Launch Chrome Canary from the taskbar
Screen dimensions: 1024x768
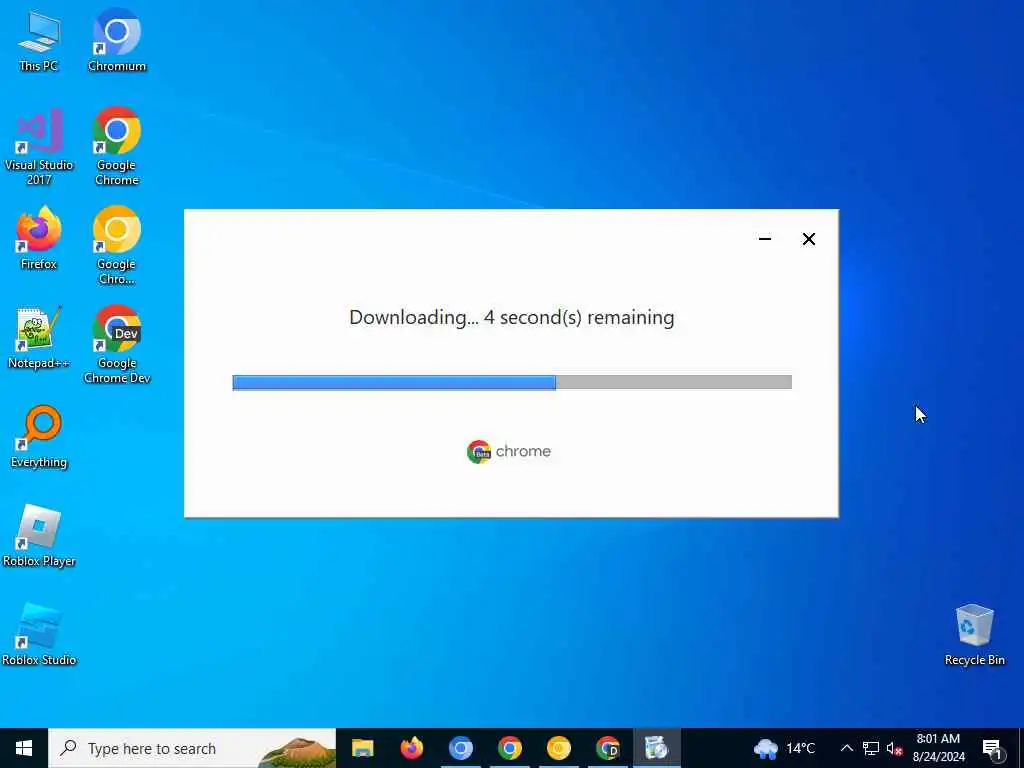(558, 748)
